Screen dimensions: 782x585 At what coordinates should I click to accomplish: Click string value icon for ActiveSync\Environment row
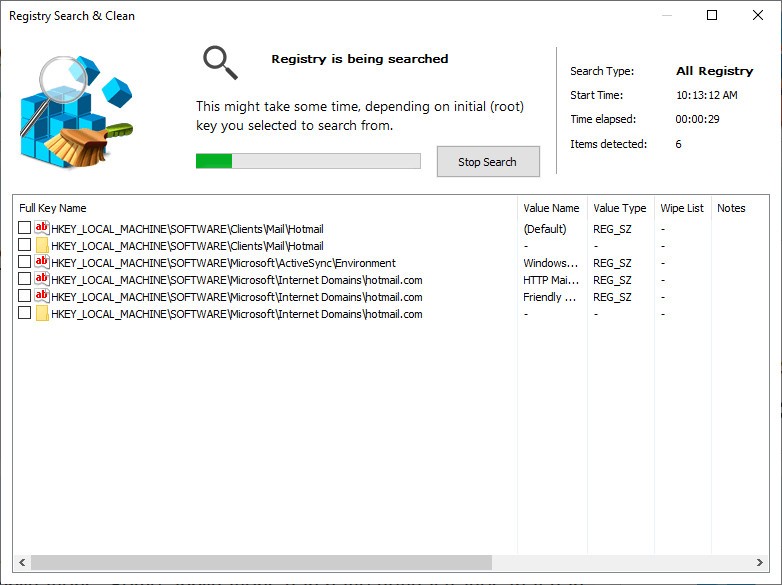42,263
